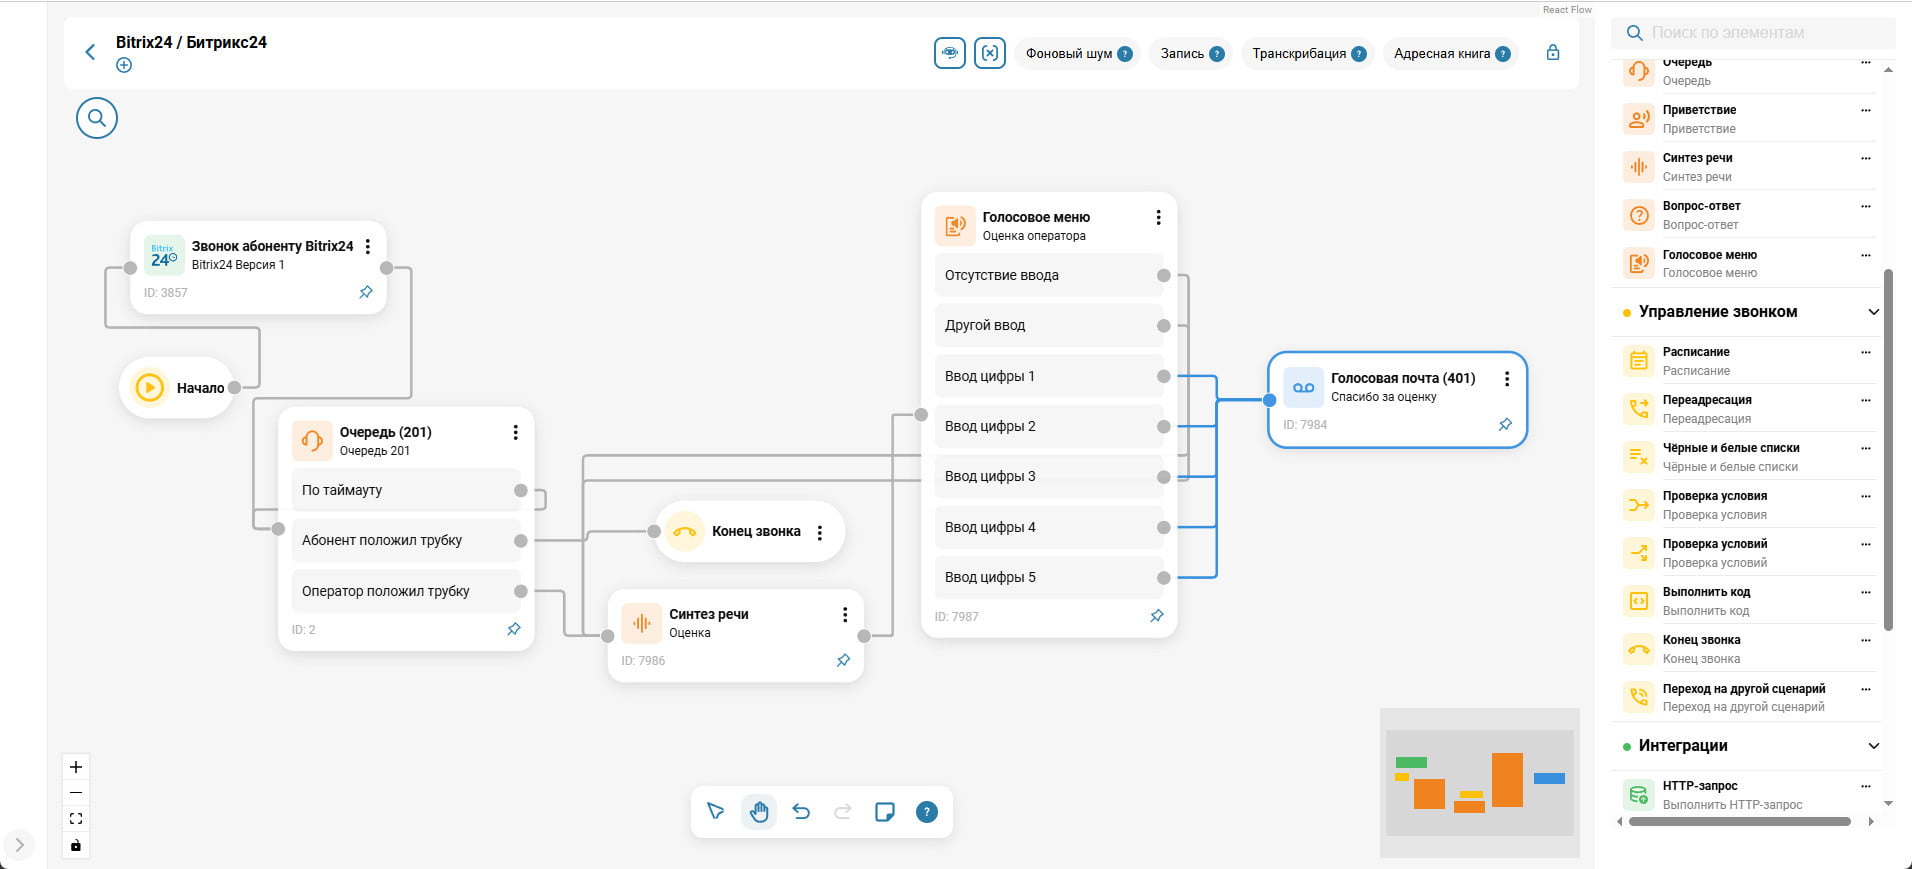Click the zoom in plus button
Screen dimensions: 1912x869
click(x=76, y=767)
